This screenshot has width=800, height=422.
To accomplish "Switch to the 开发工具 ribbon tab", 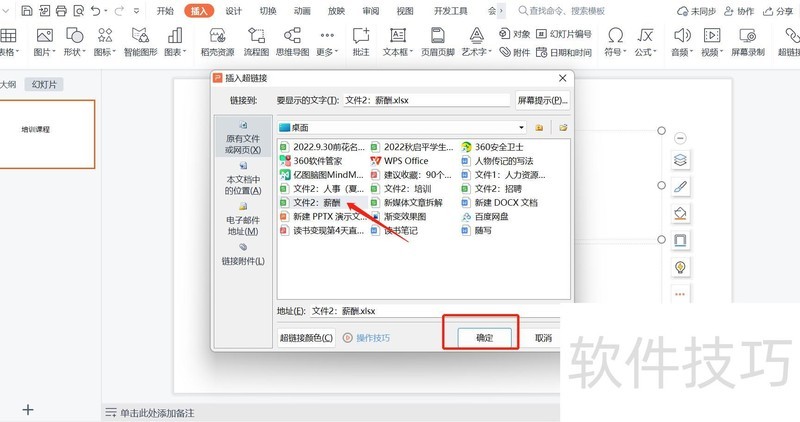I will click(451, 11).
